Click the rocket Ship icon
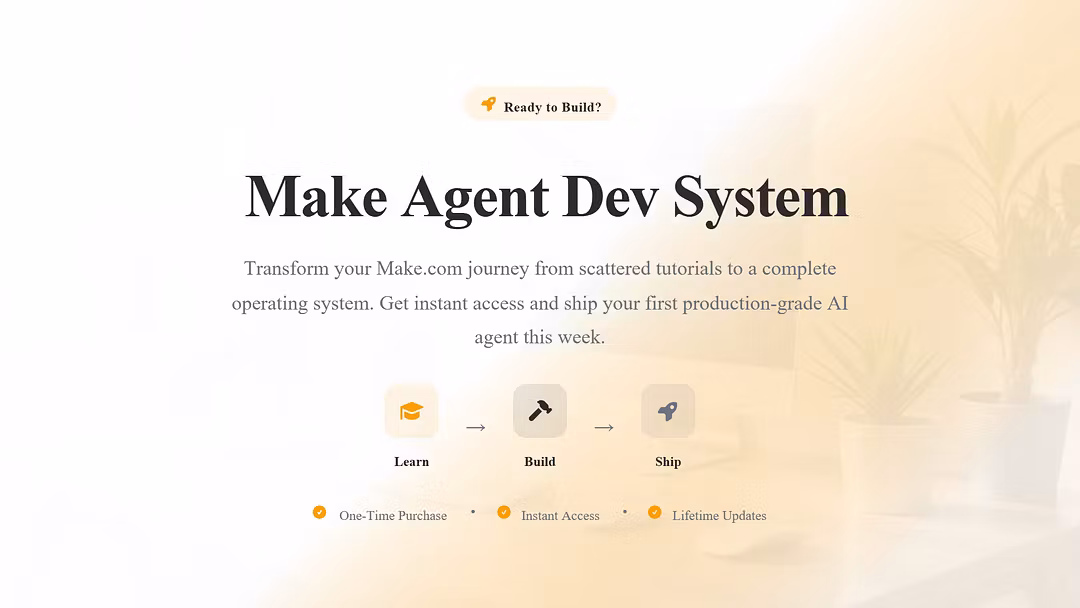This screenshot has width=1080, height=608. tap(668, 411)
